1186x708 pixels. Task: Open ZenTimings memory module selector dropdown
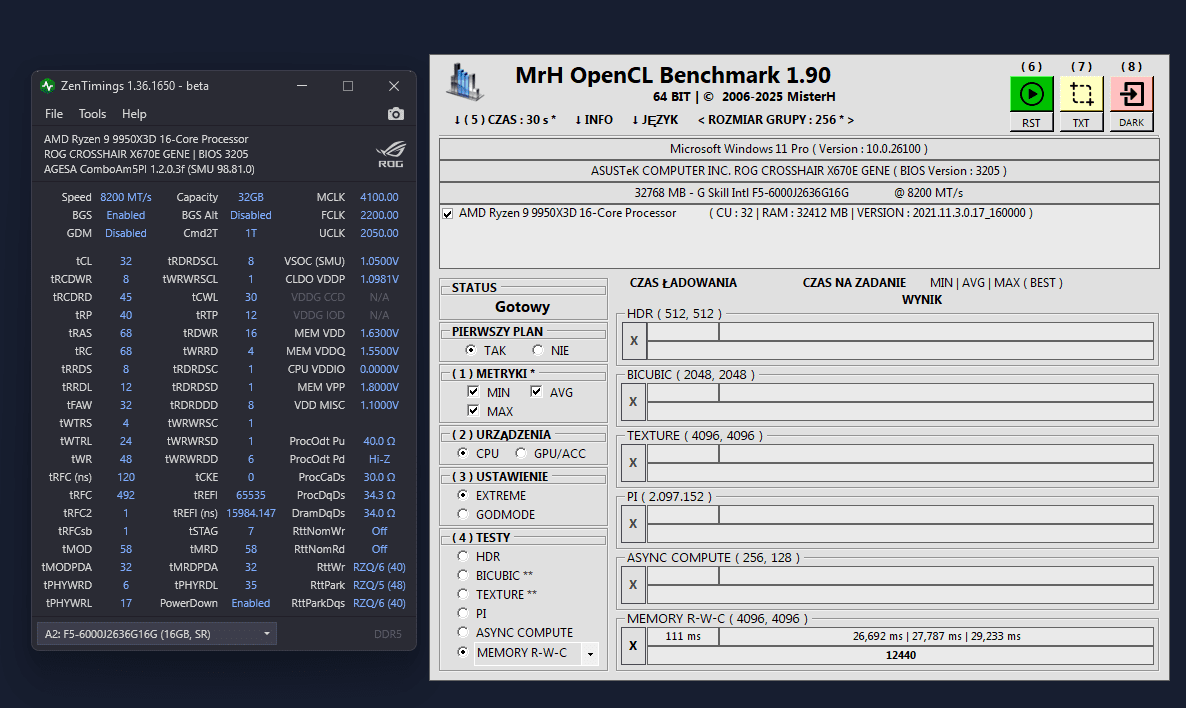pos(157,634)
